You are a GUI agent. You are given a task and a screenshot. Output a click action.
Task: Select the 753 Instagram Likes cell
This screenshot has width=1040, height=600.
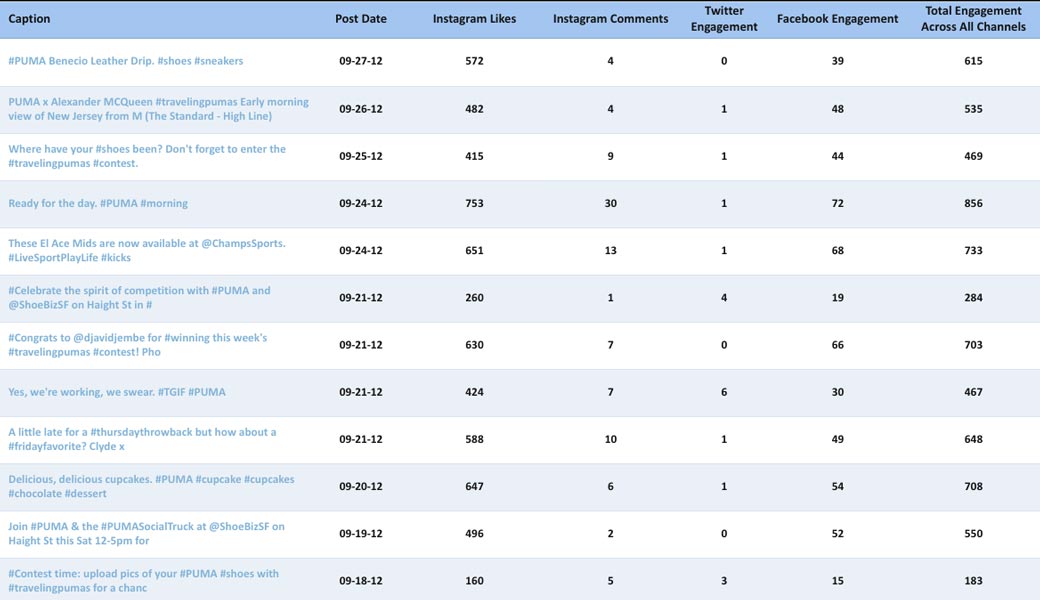tap(474, 202)
